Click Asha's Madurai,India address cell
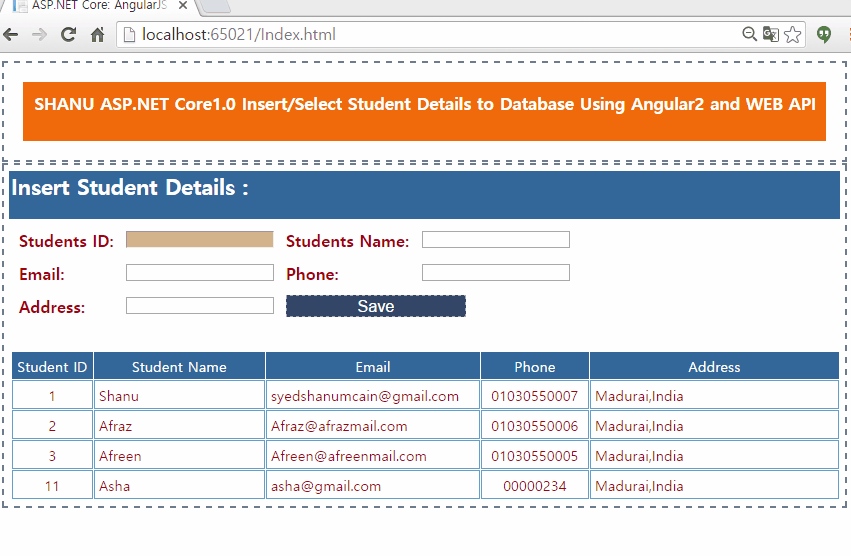 [x=714, y=485]
